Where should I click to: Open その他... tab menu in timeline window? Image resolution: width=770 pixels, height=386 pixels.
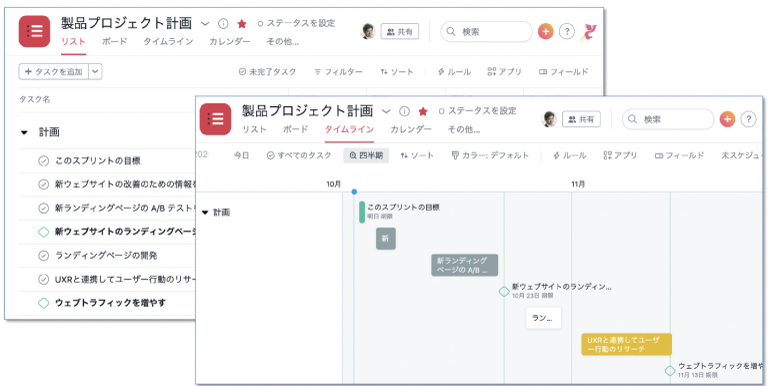pos(464,130)
